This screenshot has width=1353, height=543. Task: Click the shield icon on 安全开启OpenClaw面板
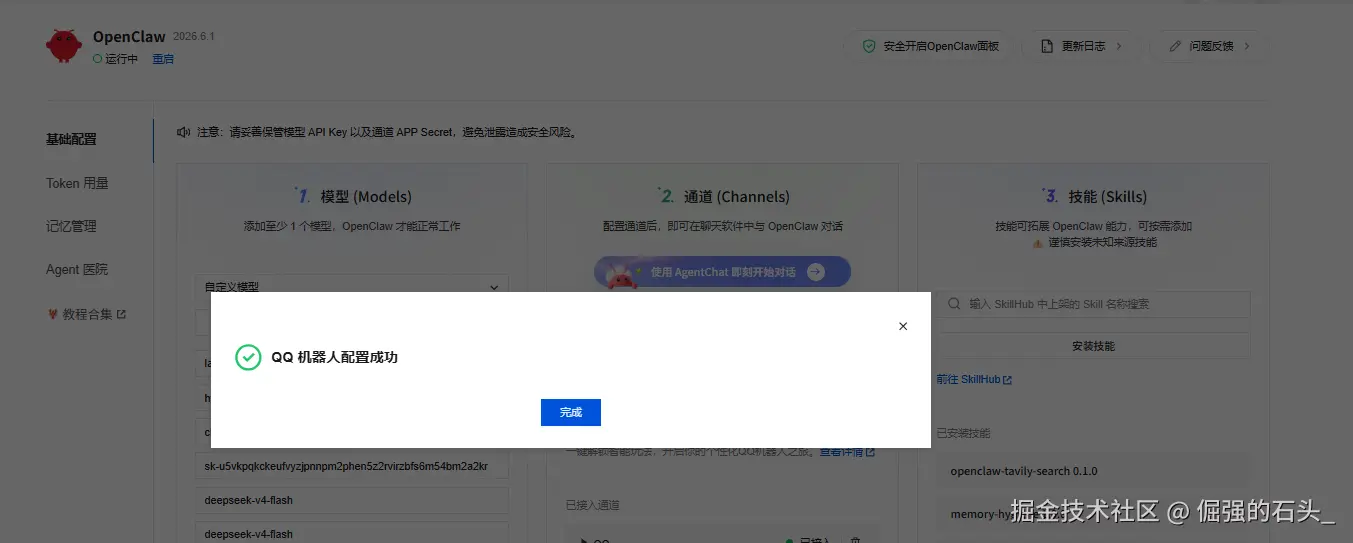coord(869,46)
